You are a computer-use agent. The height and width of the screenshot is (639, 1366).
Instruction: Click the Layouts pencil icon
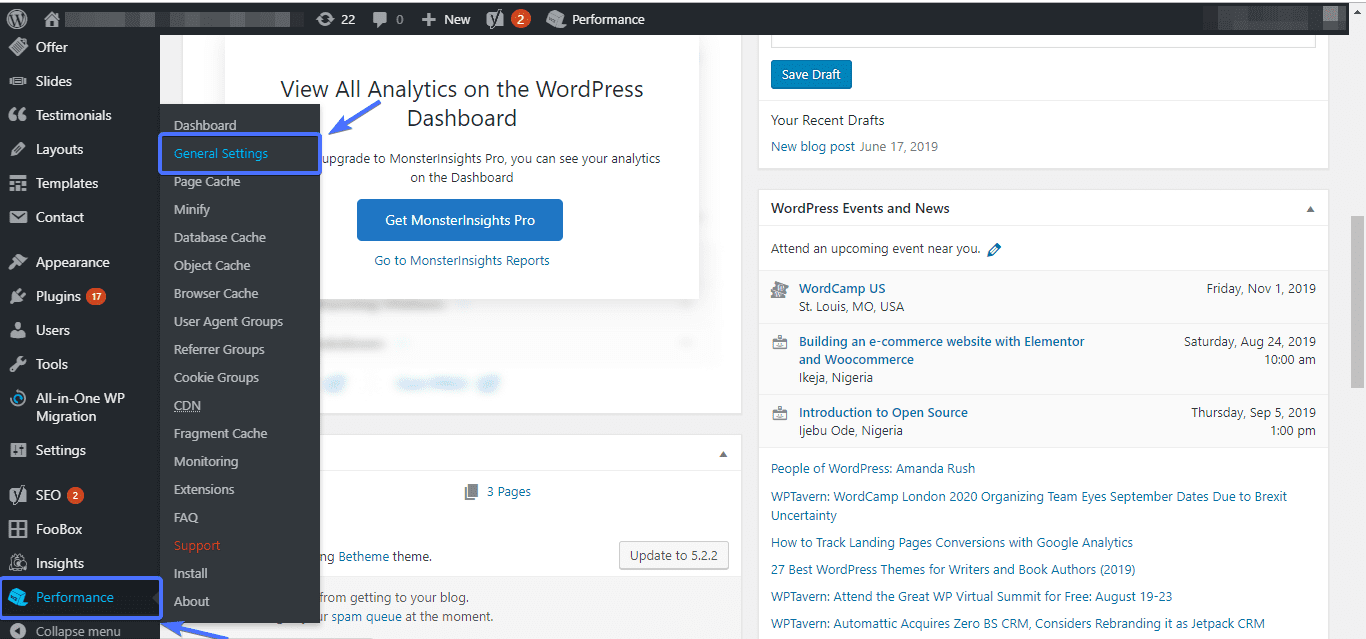pos(17,149)
